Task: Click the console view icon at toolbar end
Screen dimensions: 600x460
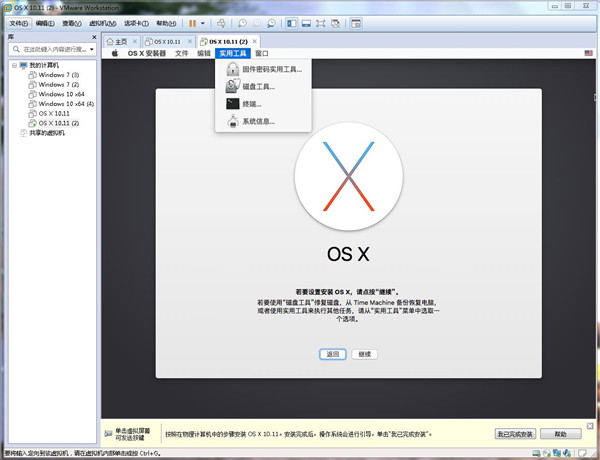Action: pyautogui.click(x=356, y=24)
